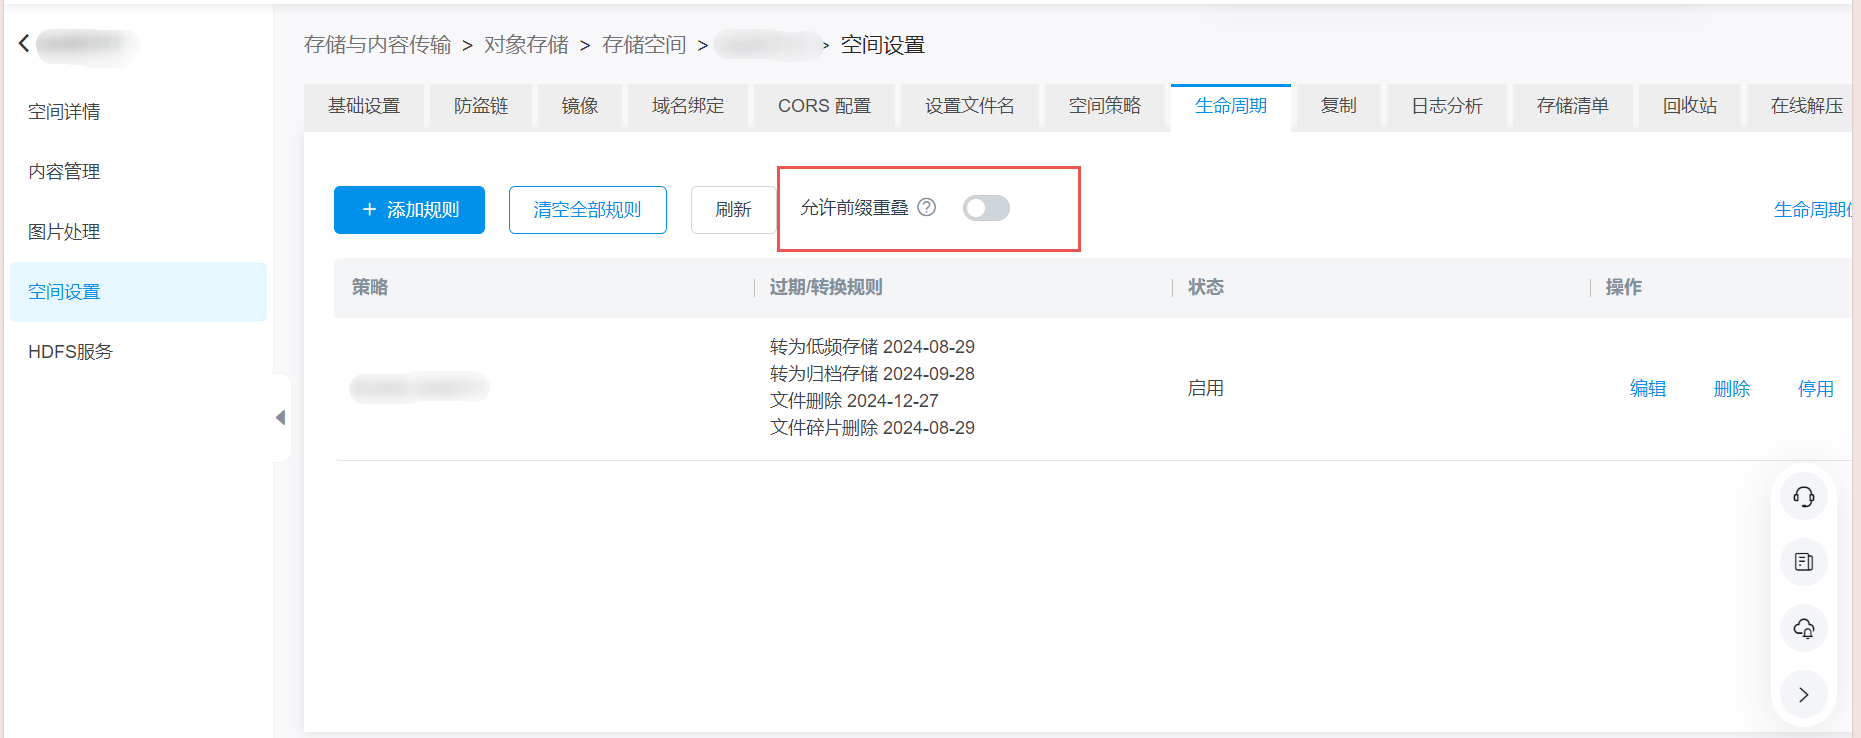The height and width of the screenshot is (738, 1861).
Task: Open the customer service headset icon
Action: pos(1804,497)
